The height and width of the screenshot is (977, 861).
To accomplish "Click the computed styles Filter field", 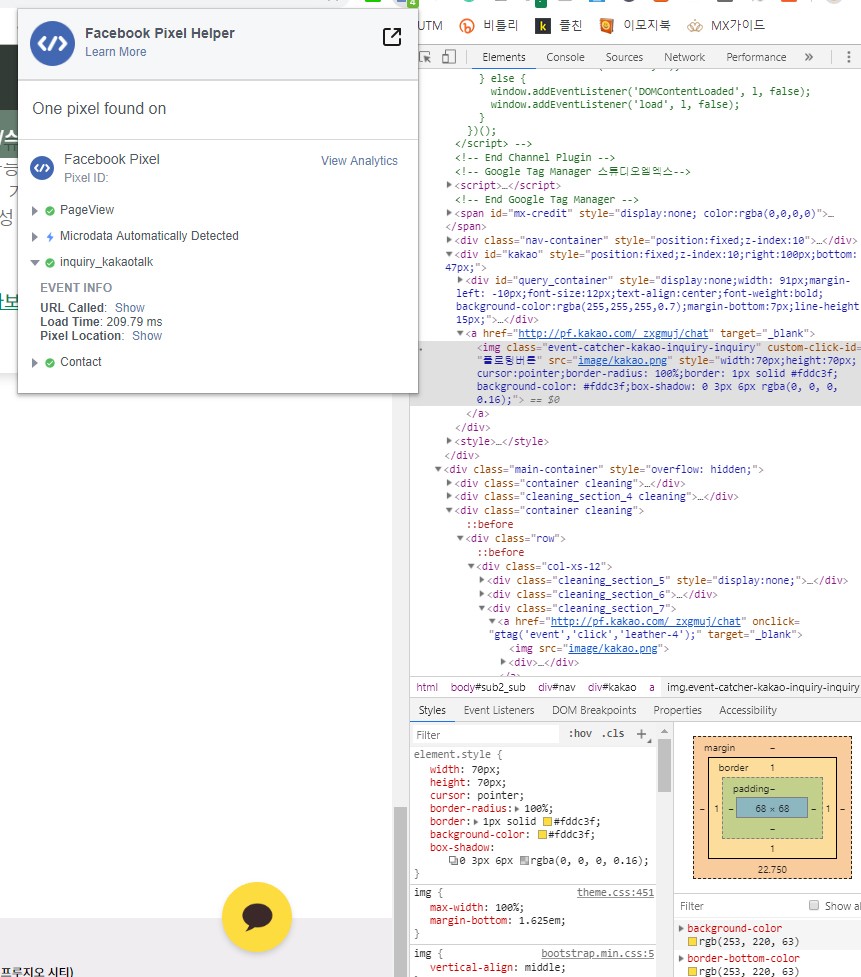I will coord(740,906).
